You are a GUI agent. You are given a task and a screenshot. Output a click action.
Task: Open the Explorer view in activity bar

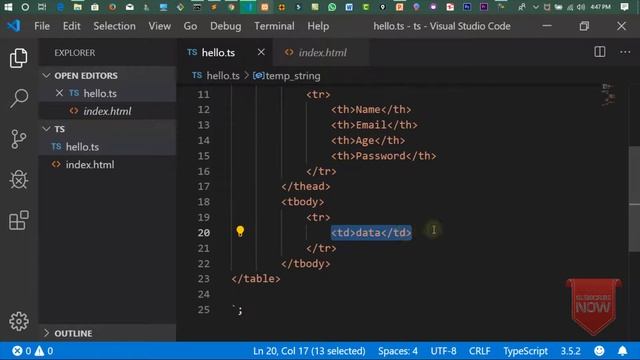(19, 58)
